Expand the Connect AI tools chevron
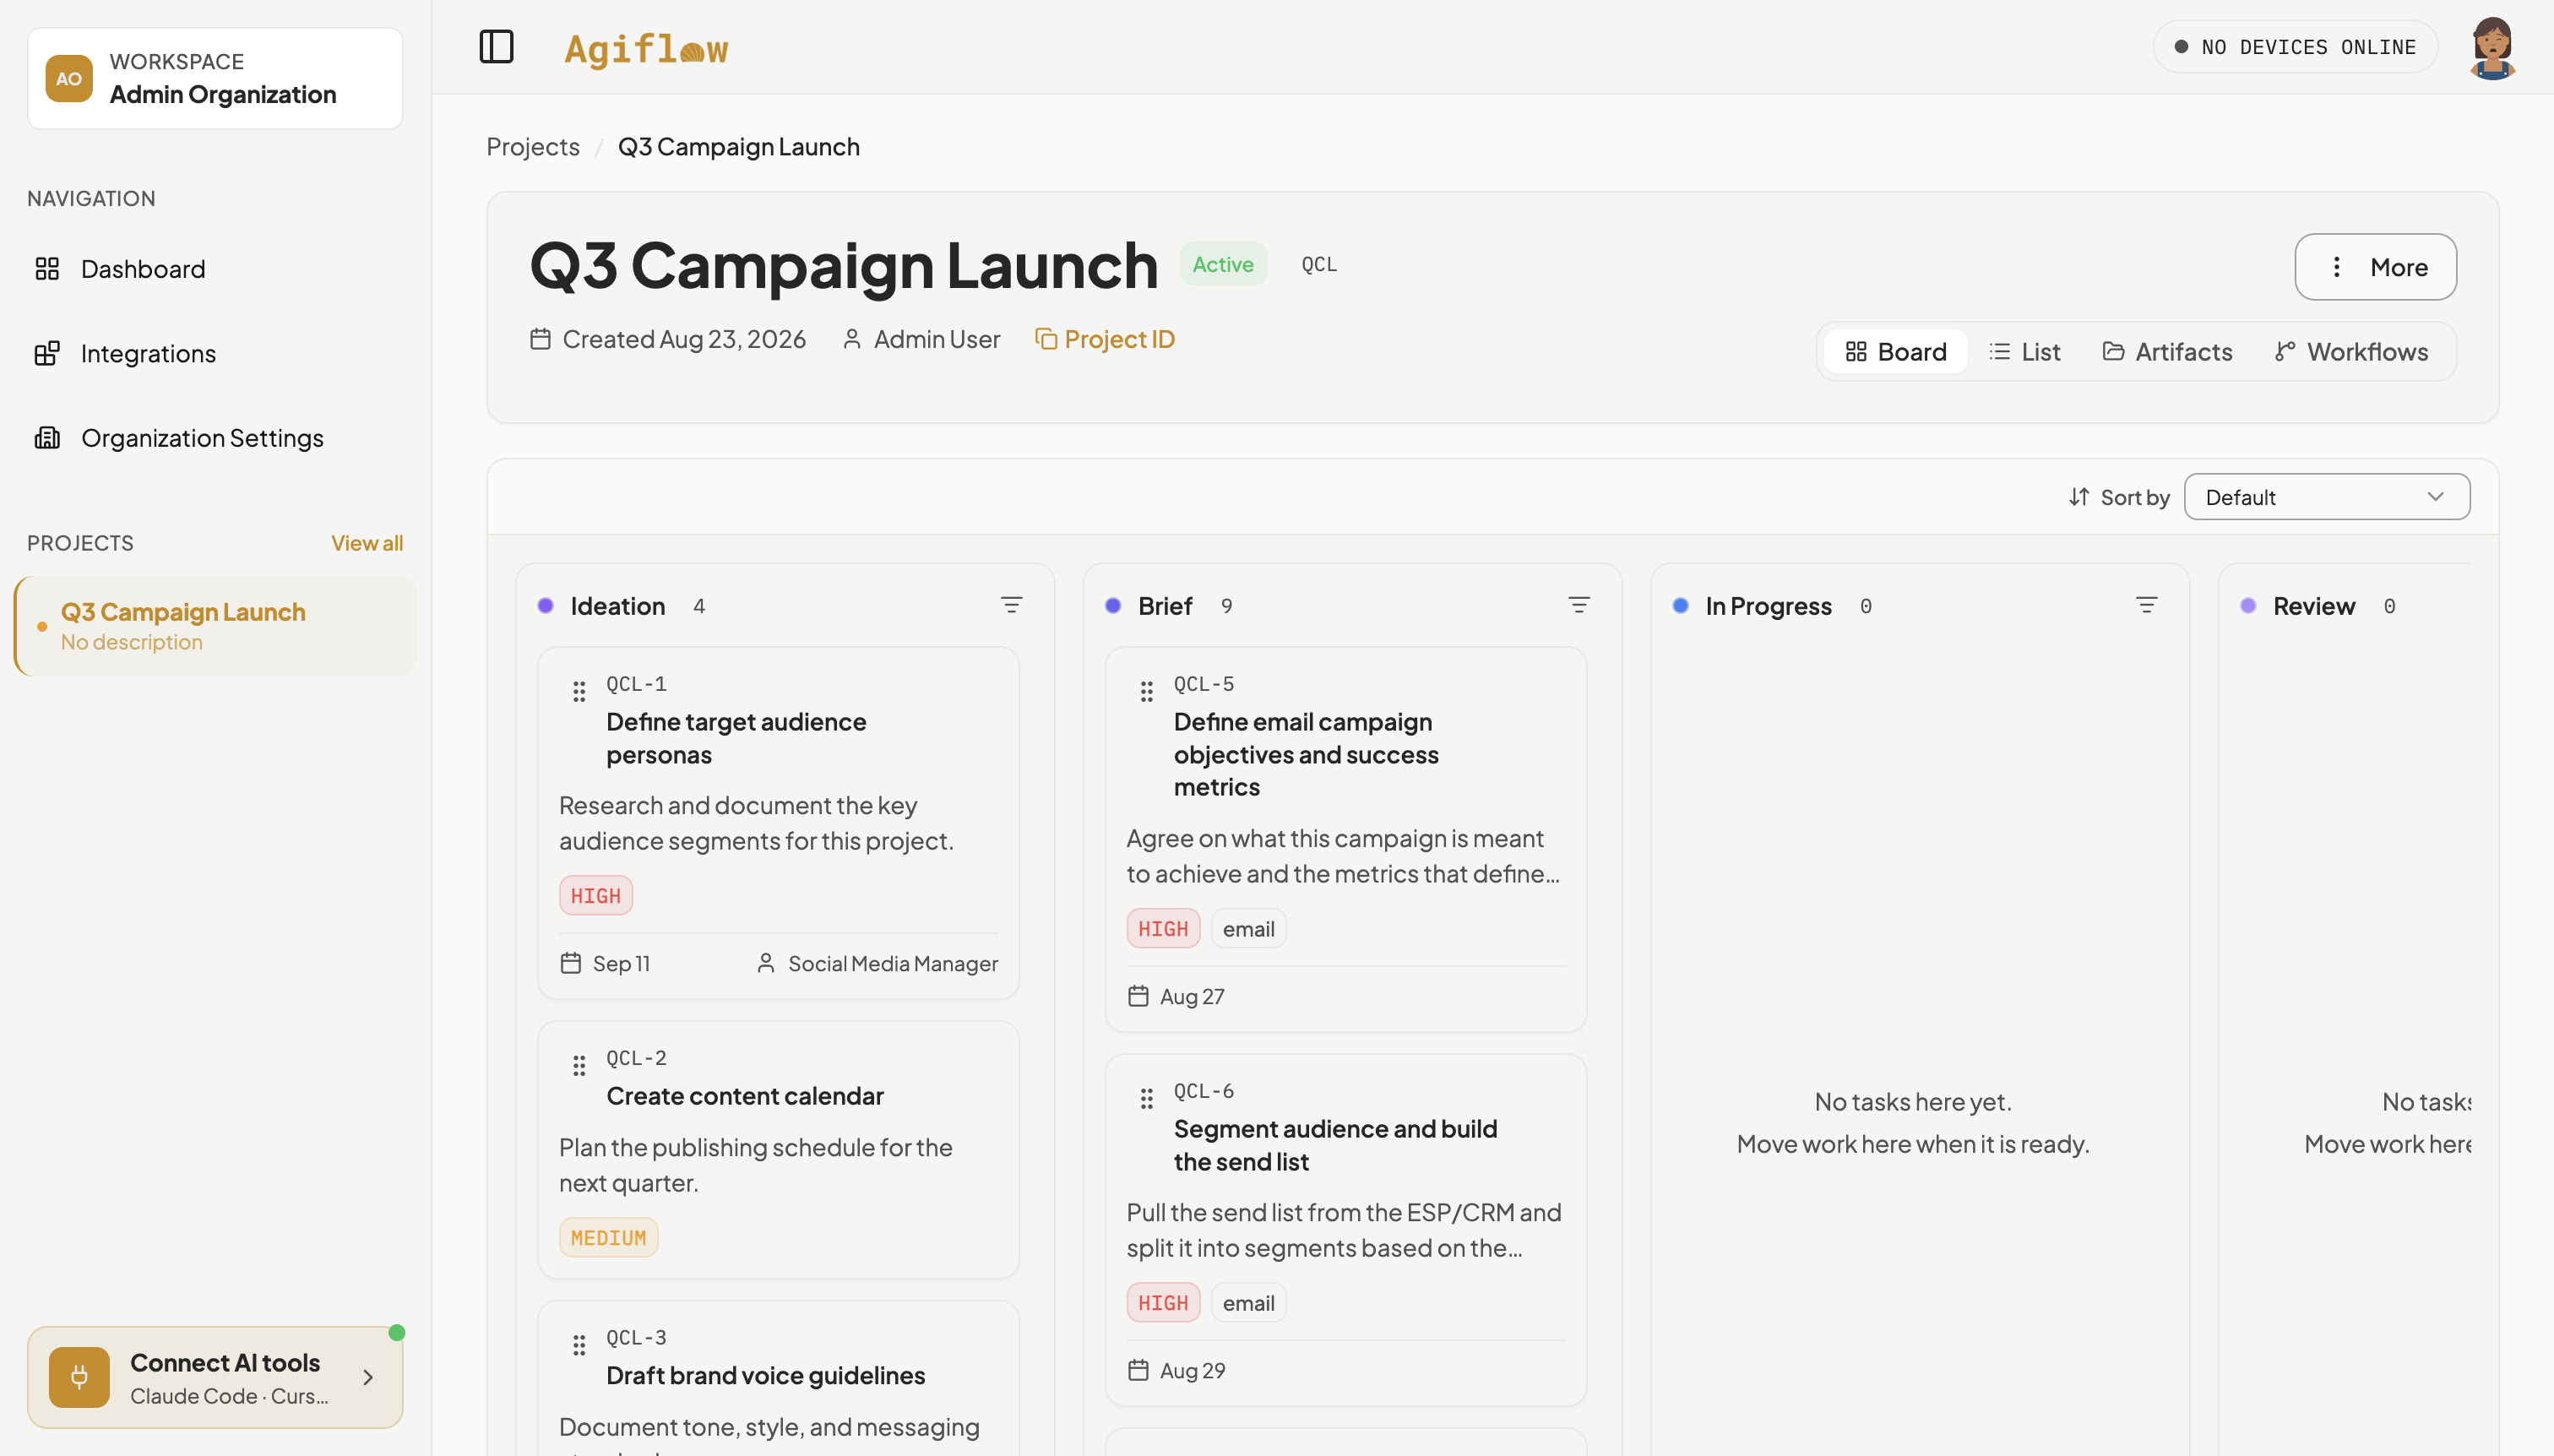This screenshot has width=2554, height=1456. coord(368,1377)
